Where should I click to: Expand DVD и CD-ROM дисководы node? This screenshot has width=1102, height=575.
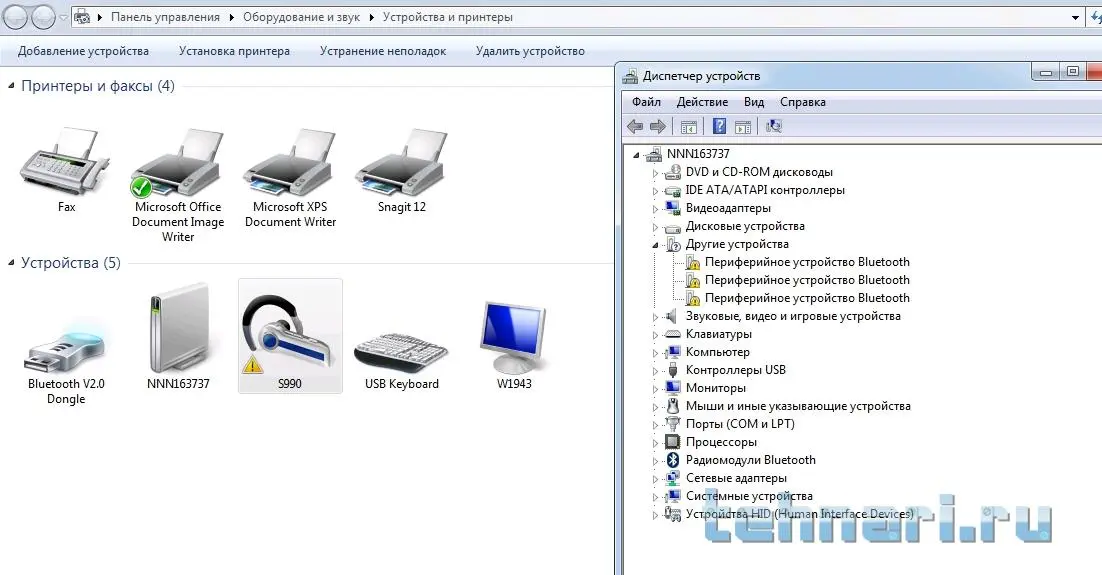click(x=655, y=173)
